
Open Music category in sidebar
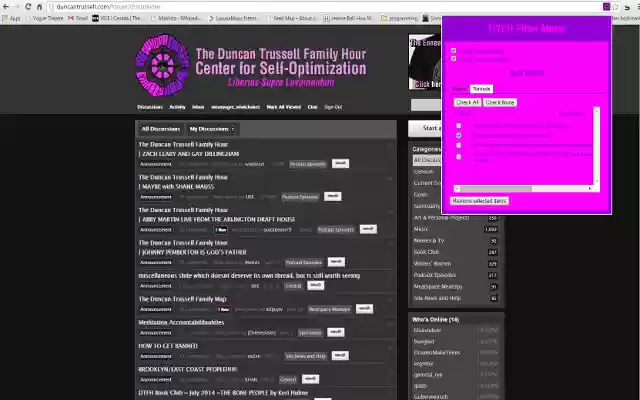pos(456,229)
